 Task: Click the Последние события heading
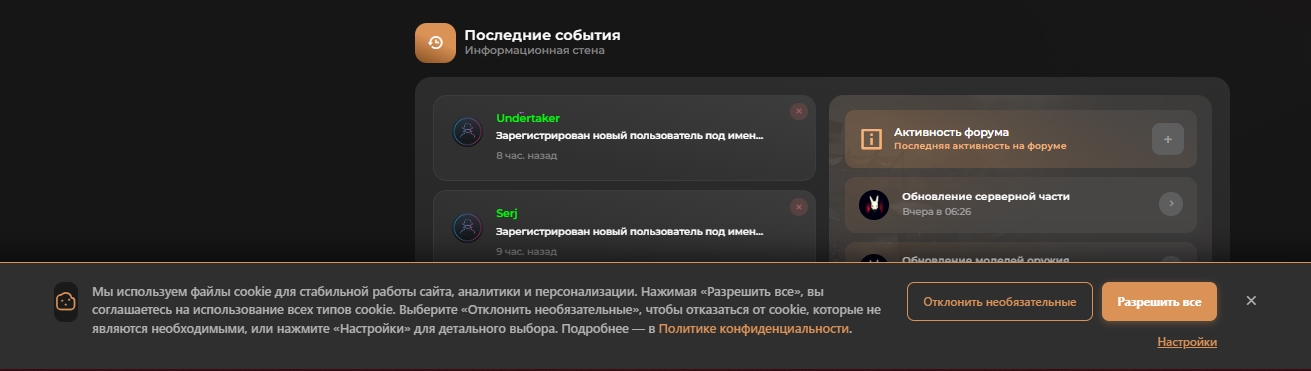[542, 36]
